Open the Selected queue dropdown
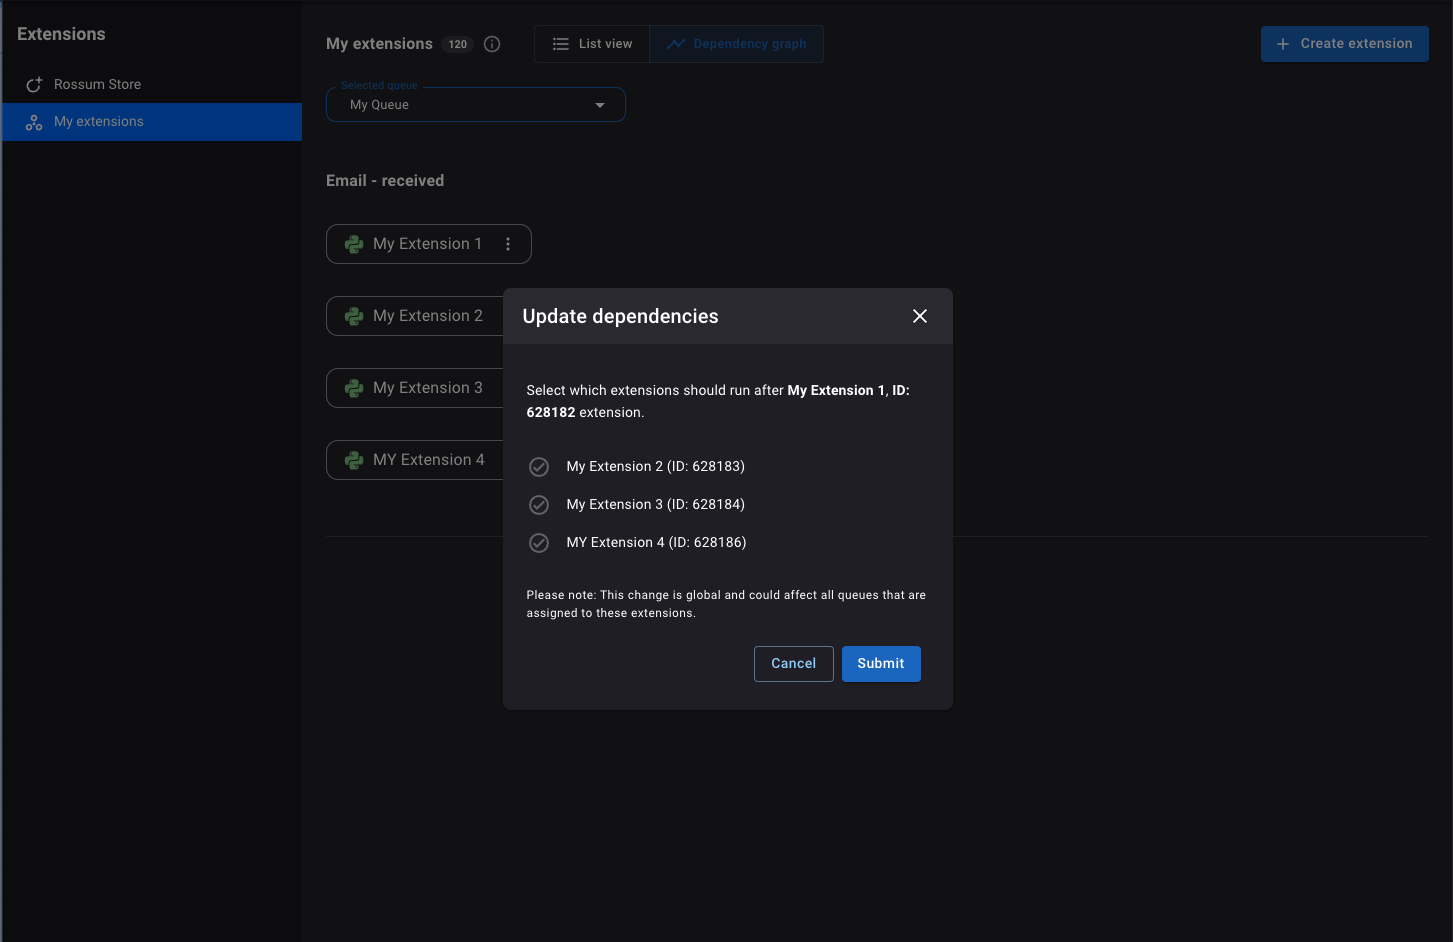The image size is (1453, 942). coord(476,105)
